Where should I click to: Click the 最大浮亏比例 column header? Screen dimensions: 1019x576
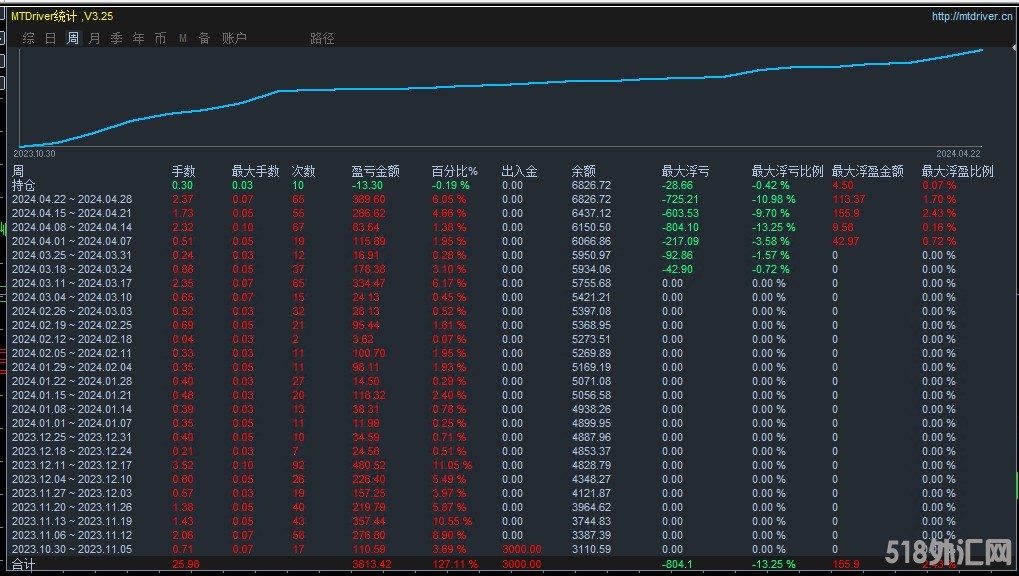click(x=787, y=171)
